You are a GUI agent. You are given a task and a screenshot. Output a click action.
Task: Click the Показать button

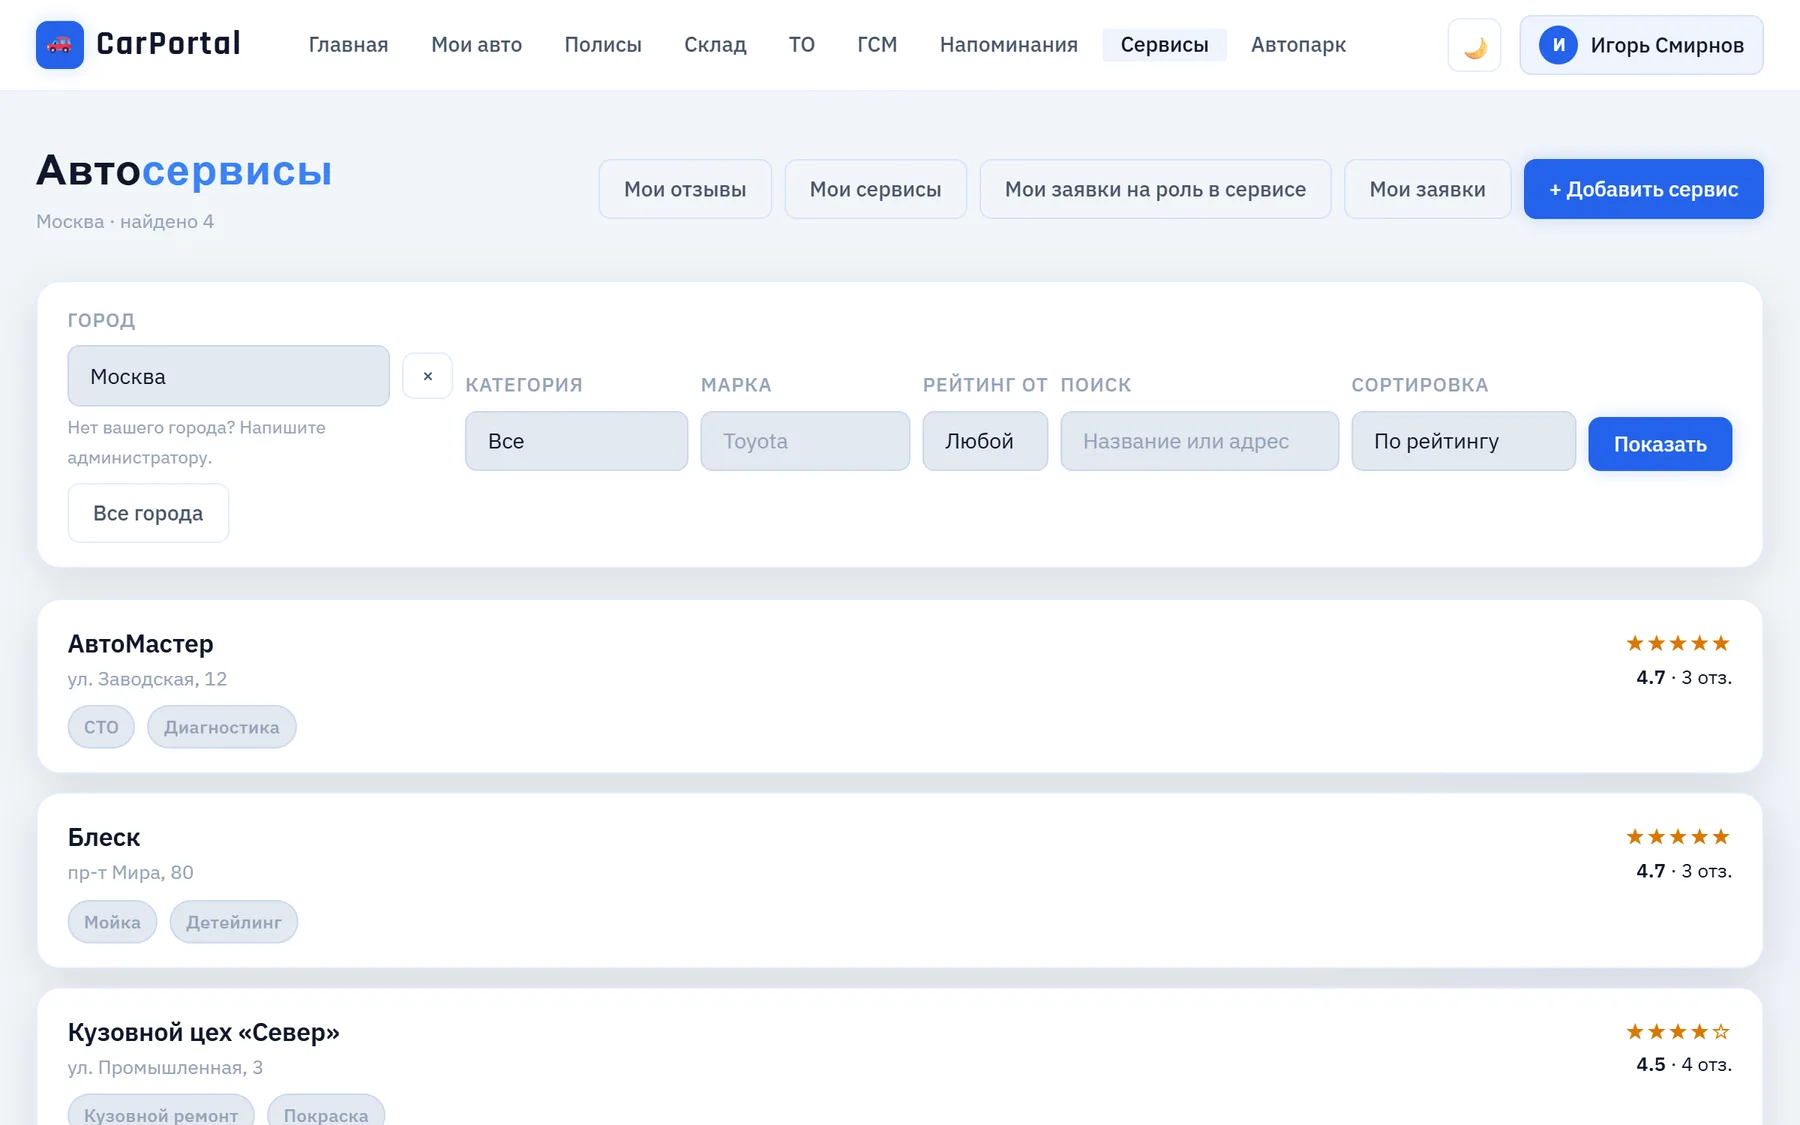pos(1660,444)
